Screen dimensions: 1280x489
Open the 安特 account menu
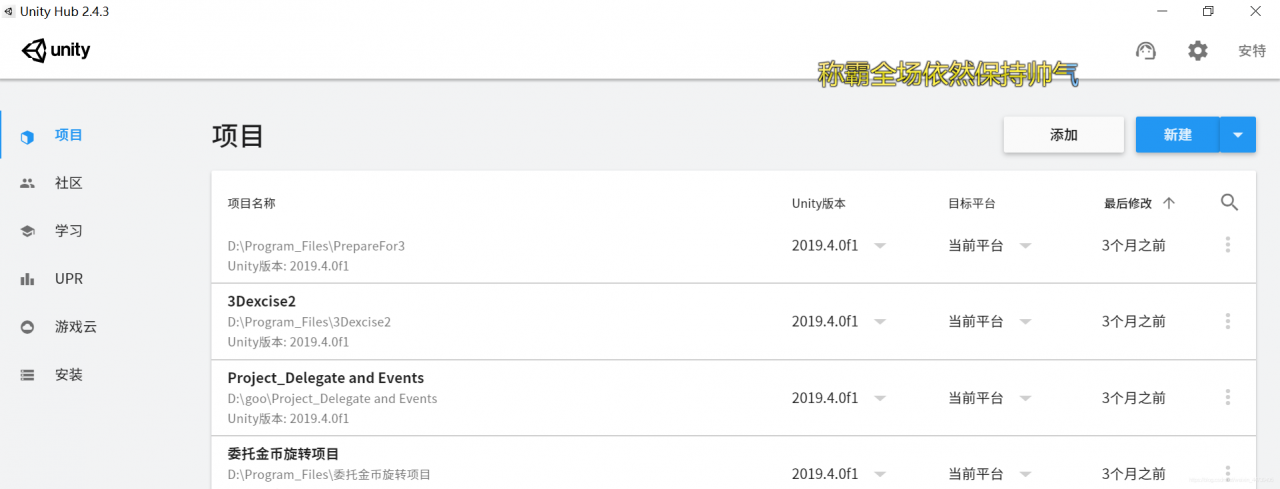click(x=1252, y=51)
